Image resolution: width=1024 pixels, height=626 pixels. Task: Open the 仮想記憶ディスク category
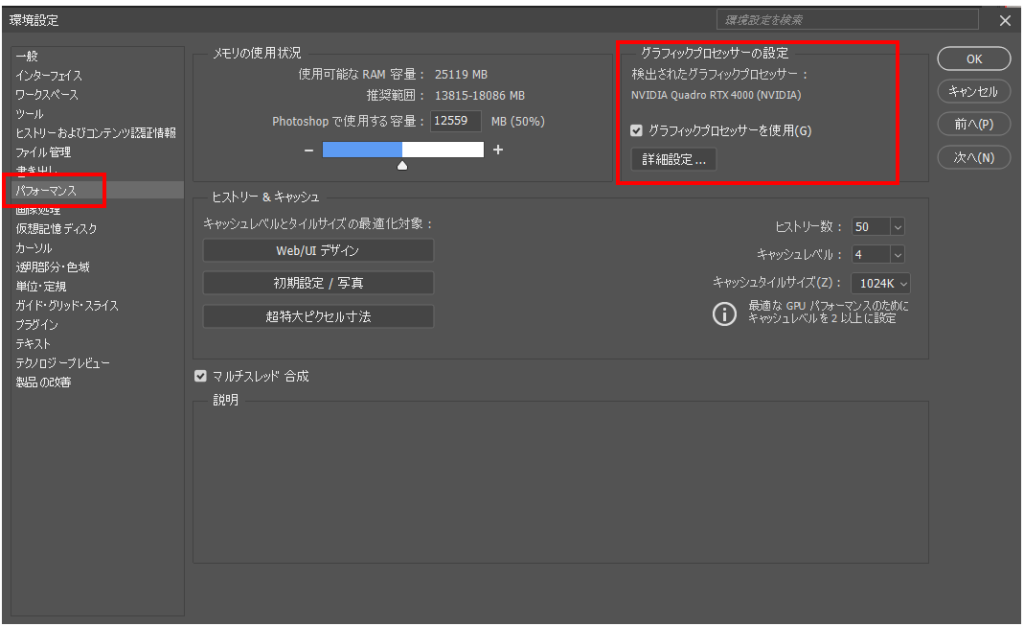pyautogui.click(x=57, y=229)
